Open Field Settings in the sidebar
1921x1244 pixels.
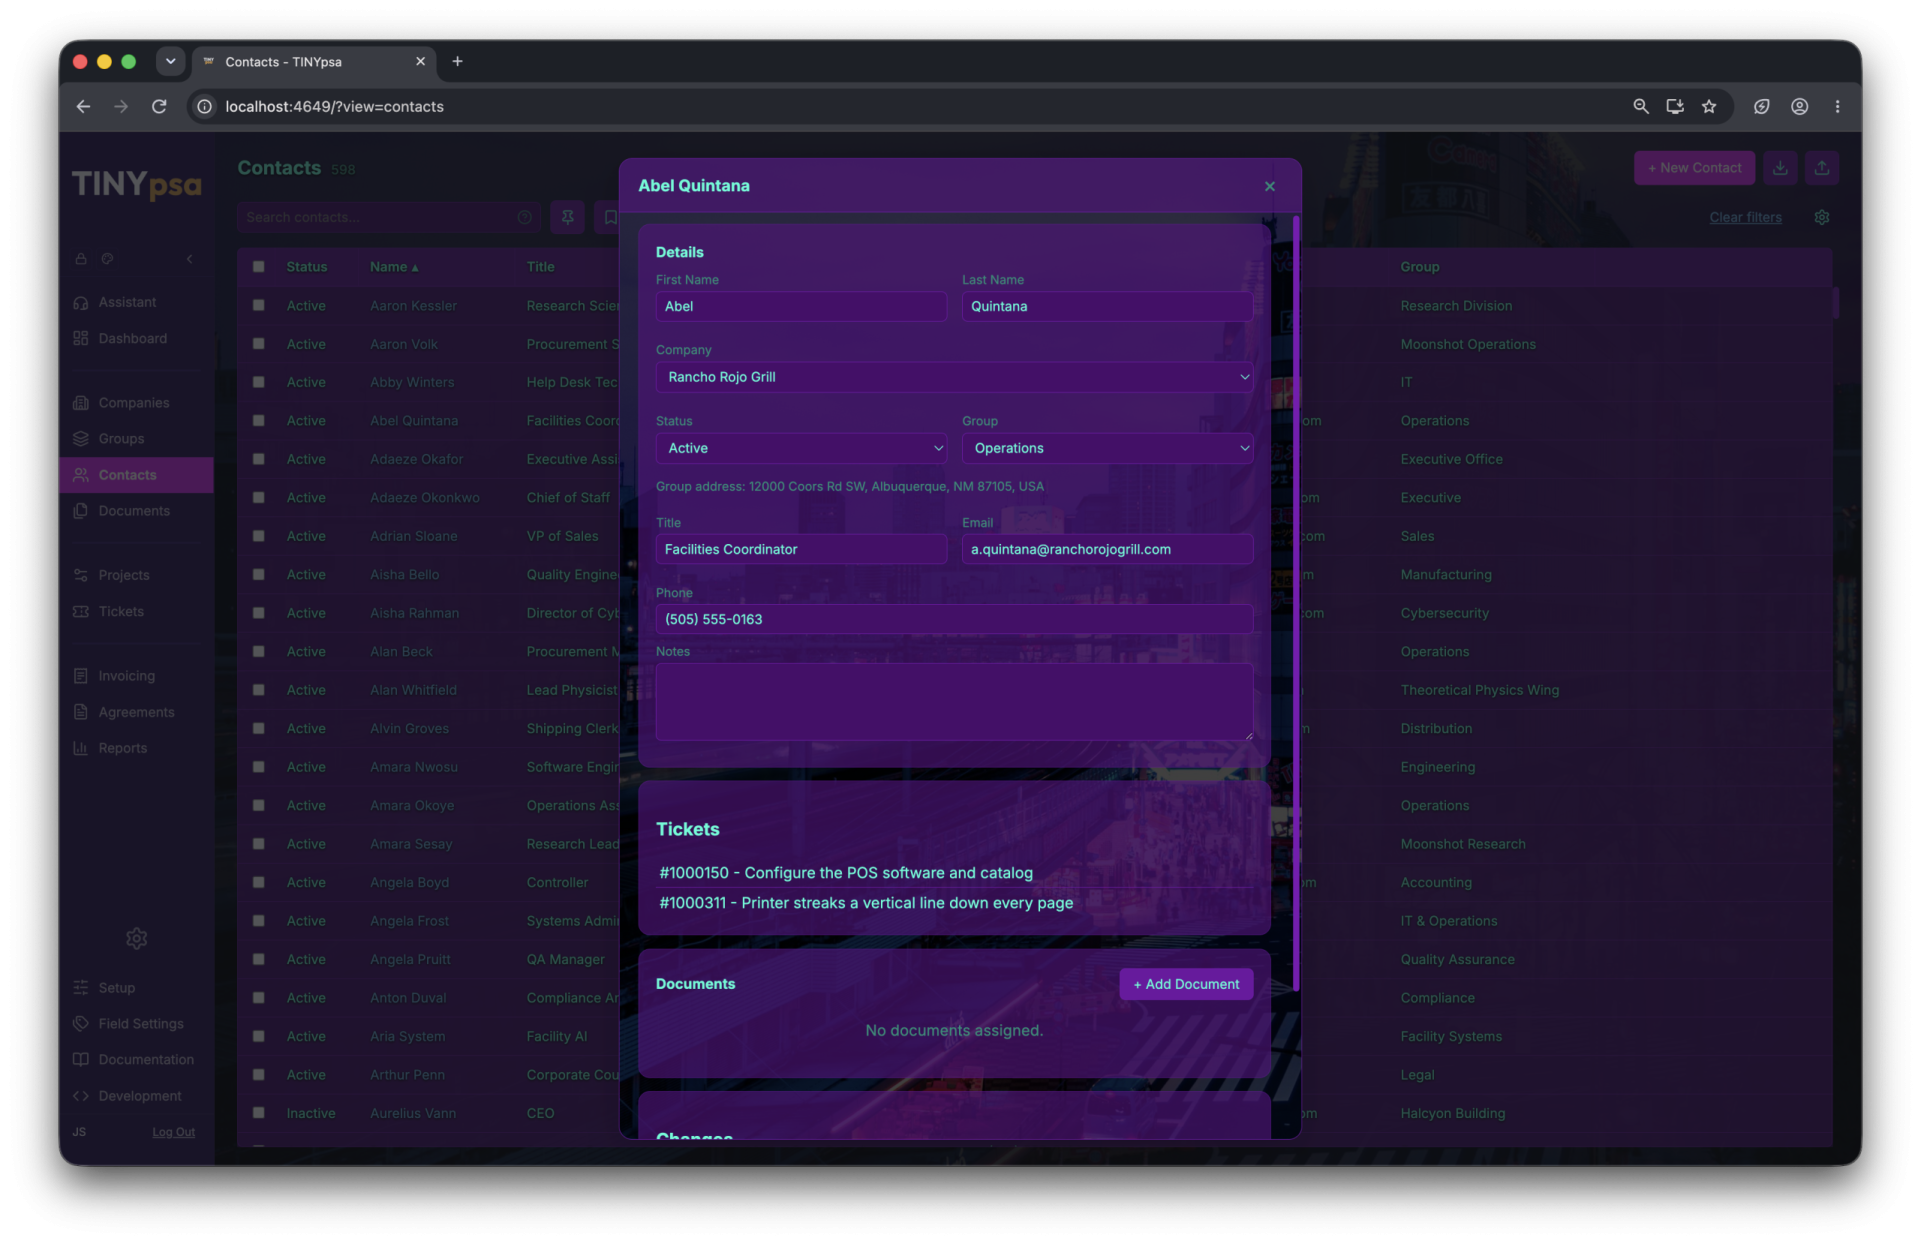tap(140, 1024)
